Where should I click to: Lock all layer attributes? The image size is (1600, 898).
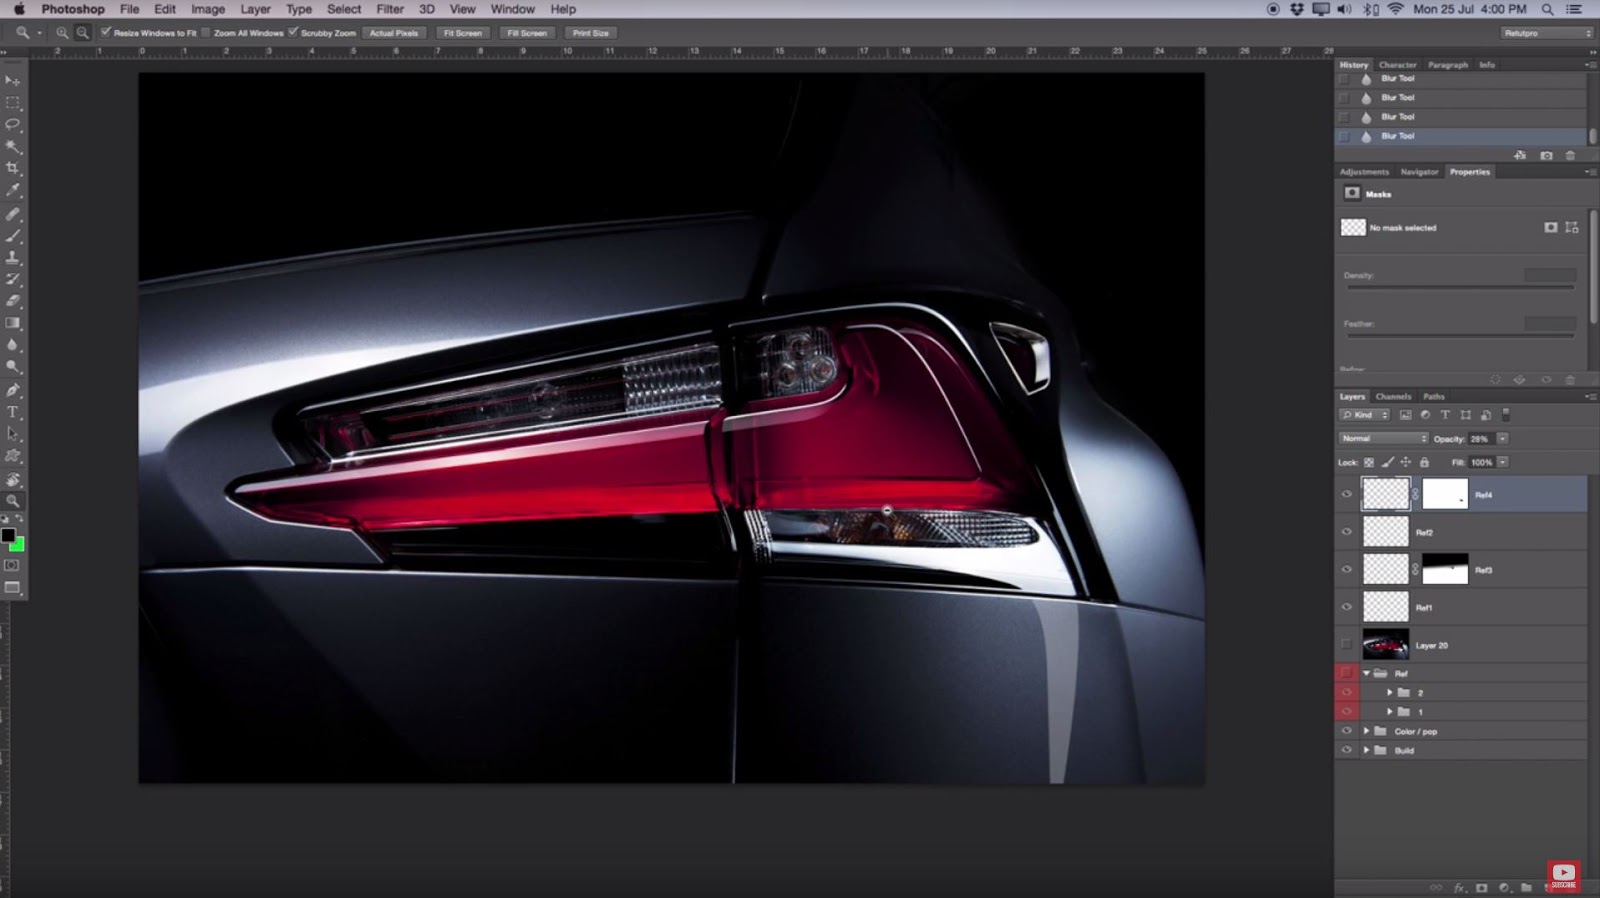click(x=1424, y=463)
